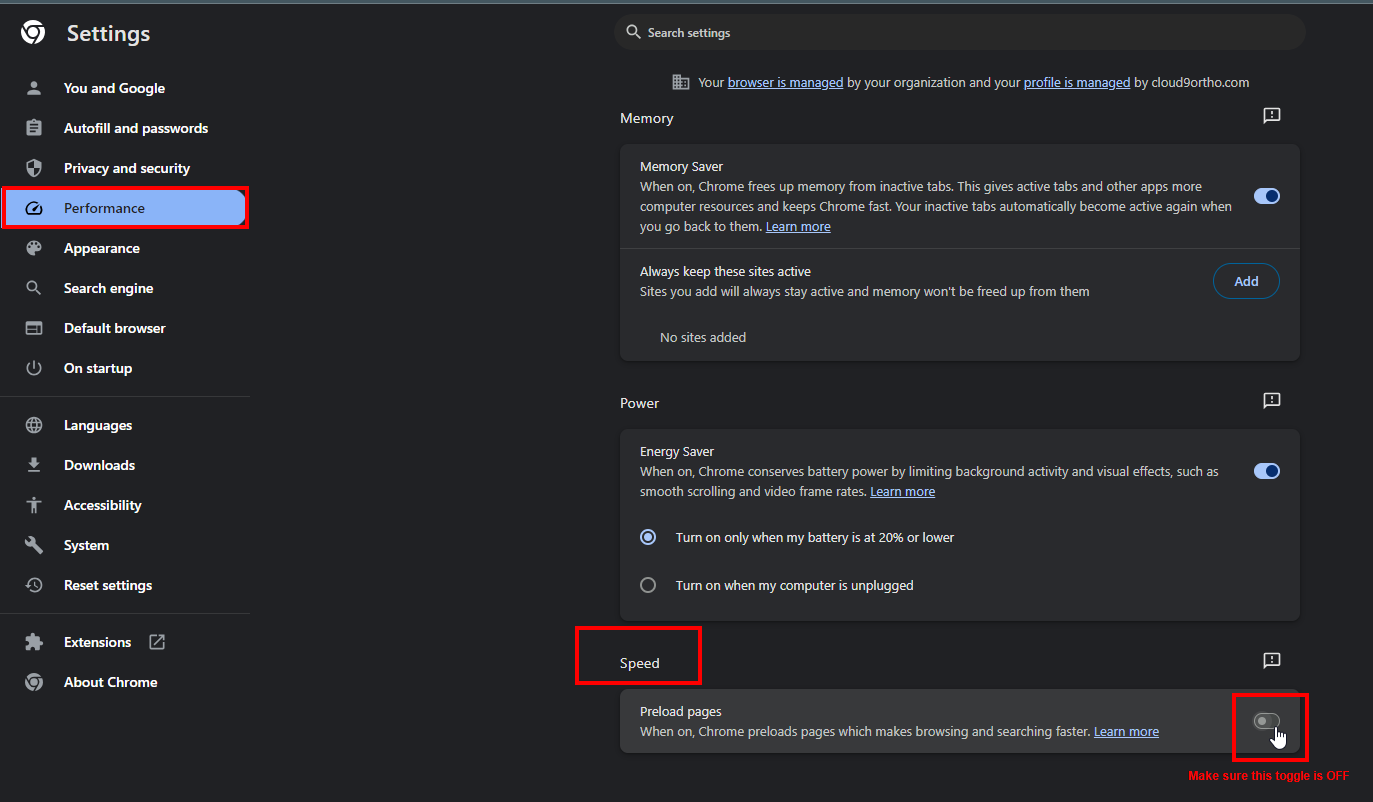Viewport: 1373px width, 802px height.
Task: Click the magnifier icon in Search settings bar
Action: click(x=633, y=32)
